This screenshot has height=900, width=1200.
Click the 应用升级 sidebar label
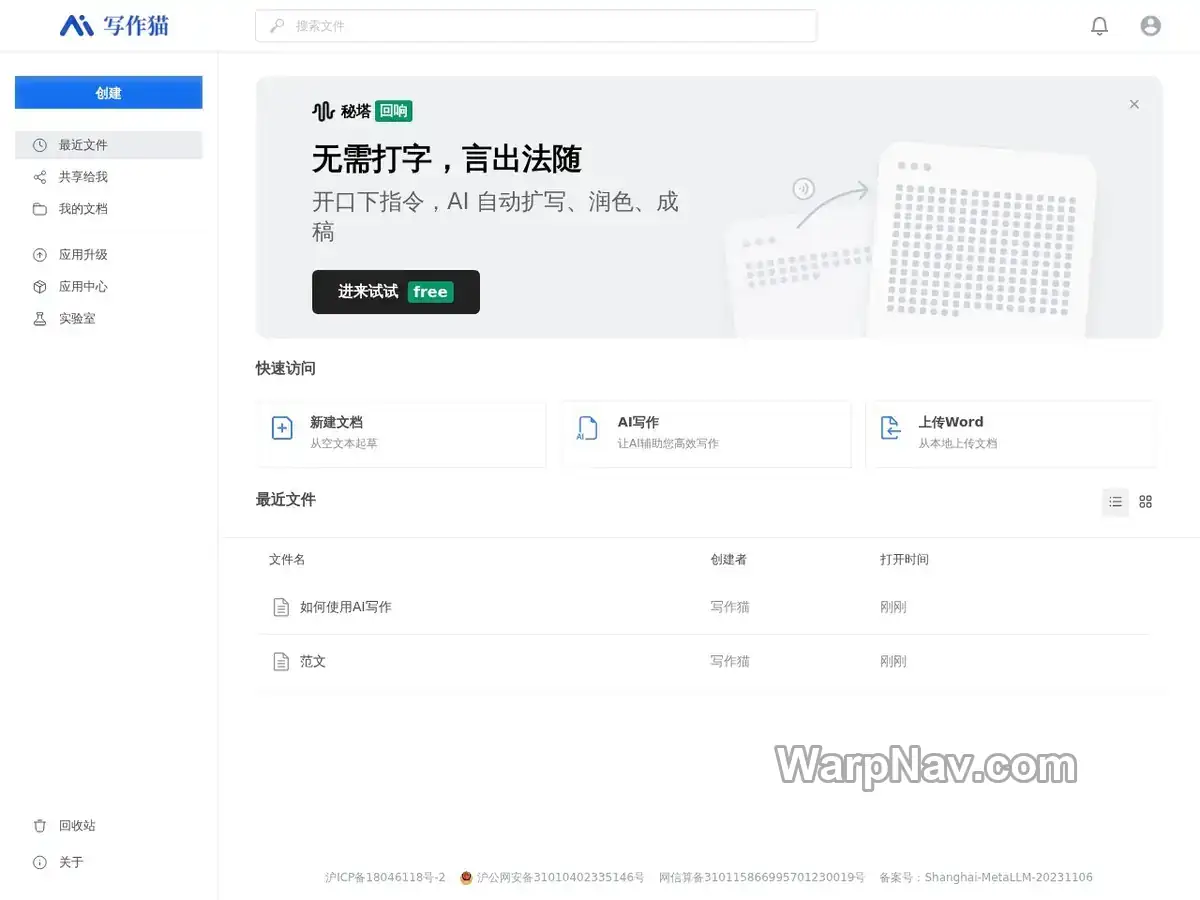83,255
